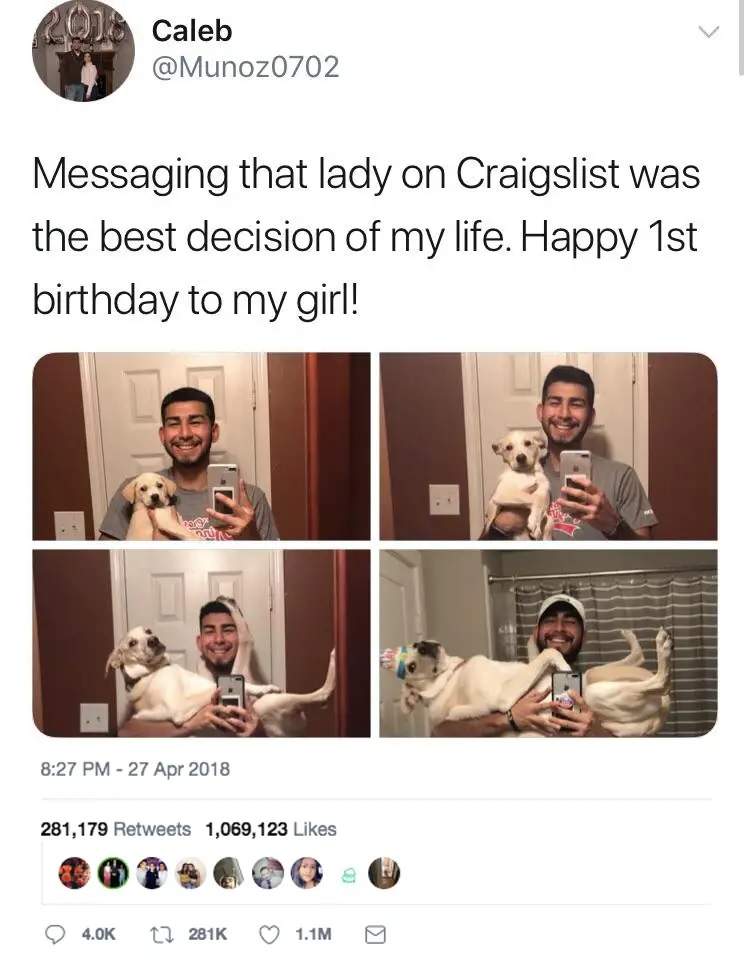Click the reply speech bubble icon
Viewport: 750px width, 966px height.
click(x=56, y=935)
